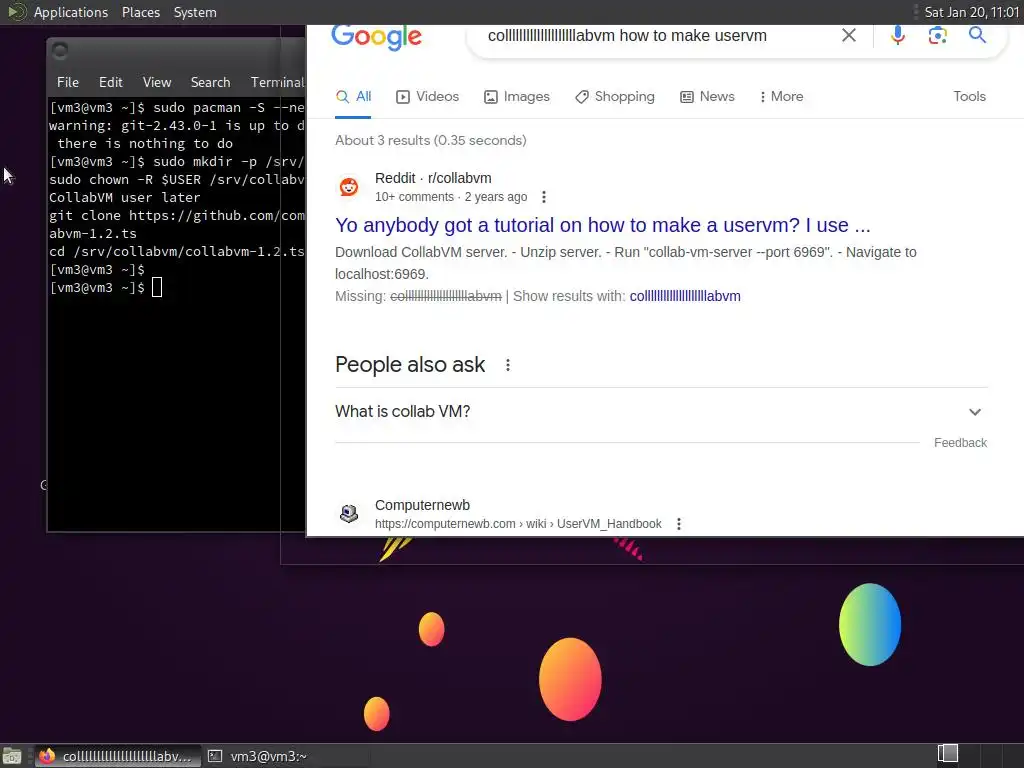The height and width of the screenshot is (768, 1024).
Task: Switch to Videos results tab
Action: click(x=428, y=97)
